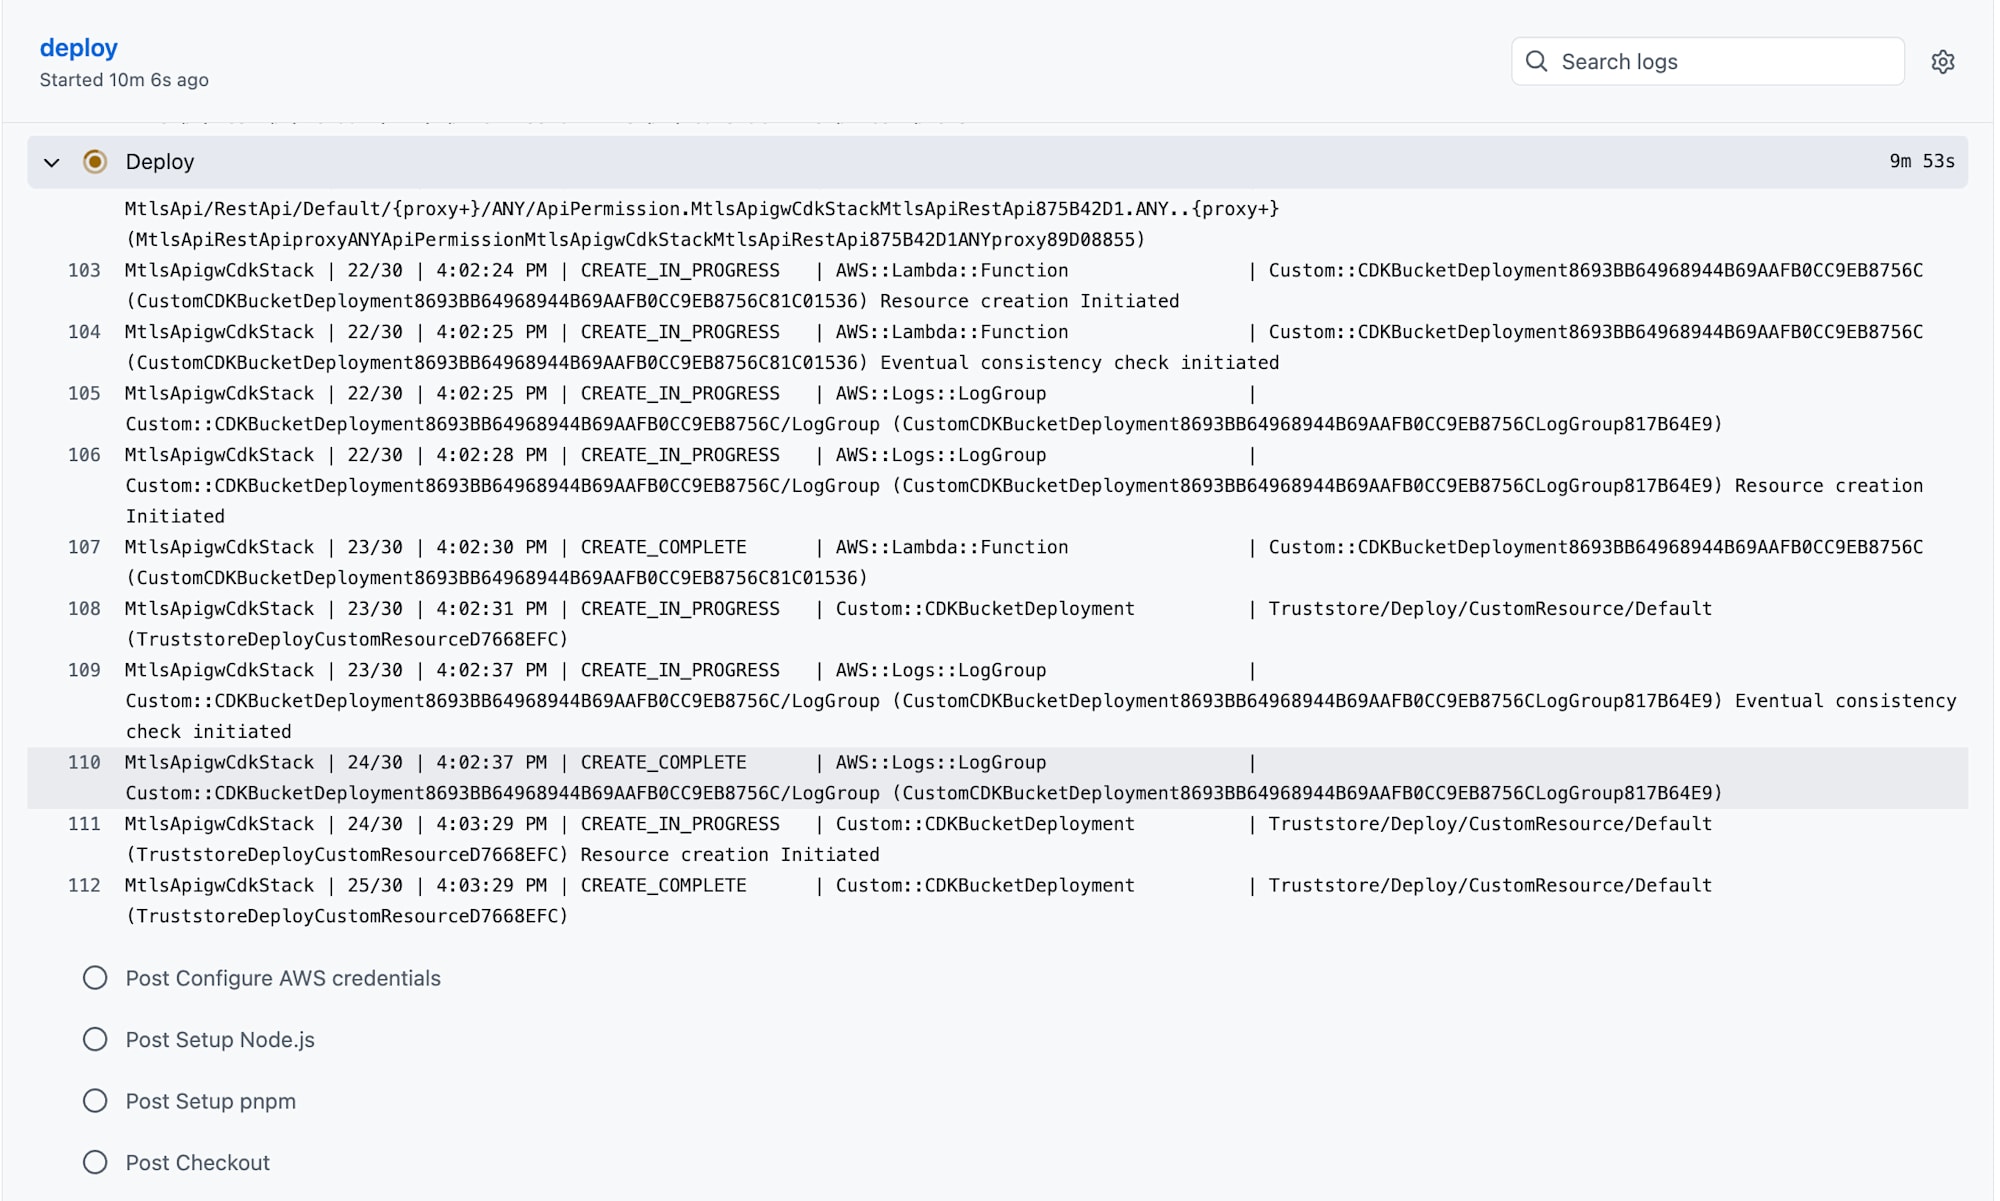2000x1201 pixels.
Task: Expand the Post Checkout step
Action: click(x=198, y=1163)
